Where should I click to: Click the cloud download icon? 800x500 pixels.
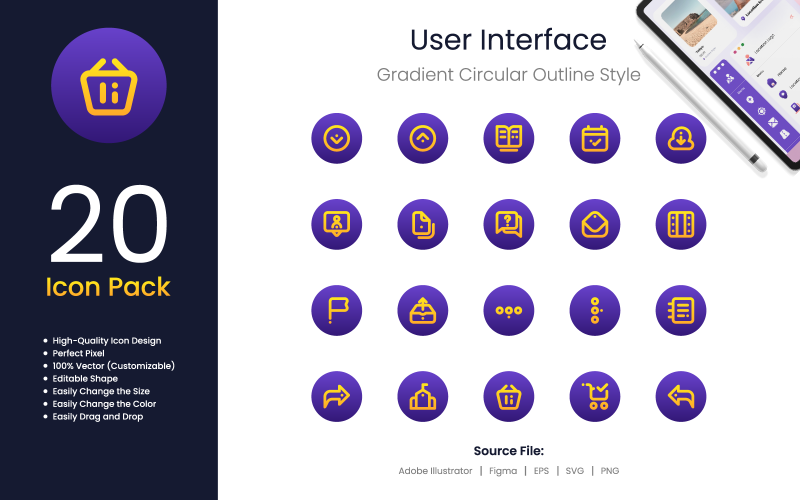[680, 139]
